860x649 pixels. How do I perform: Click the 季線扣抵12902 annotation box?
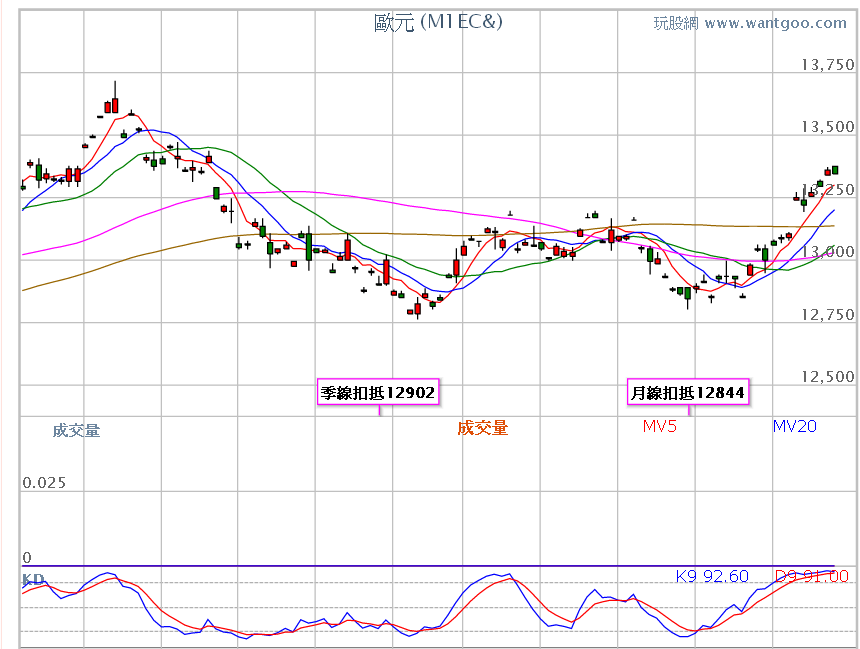[378, 392]
